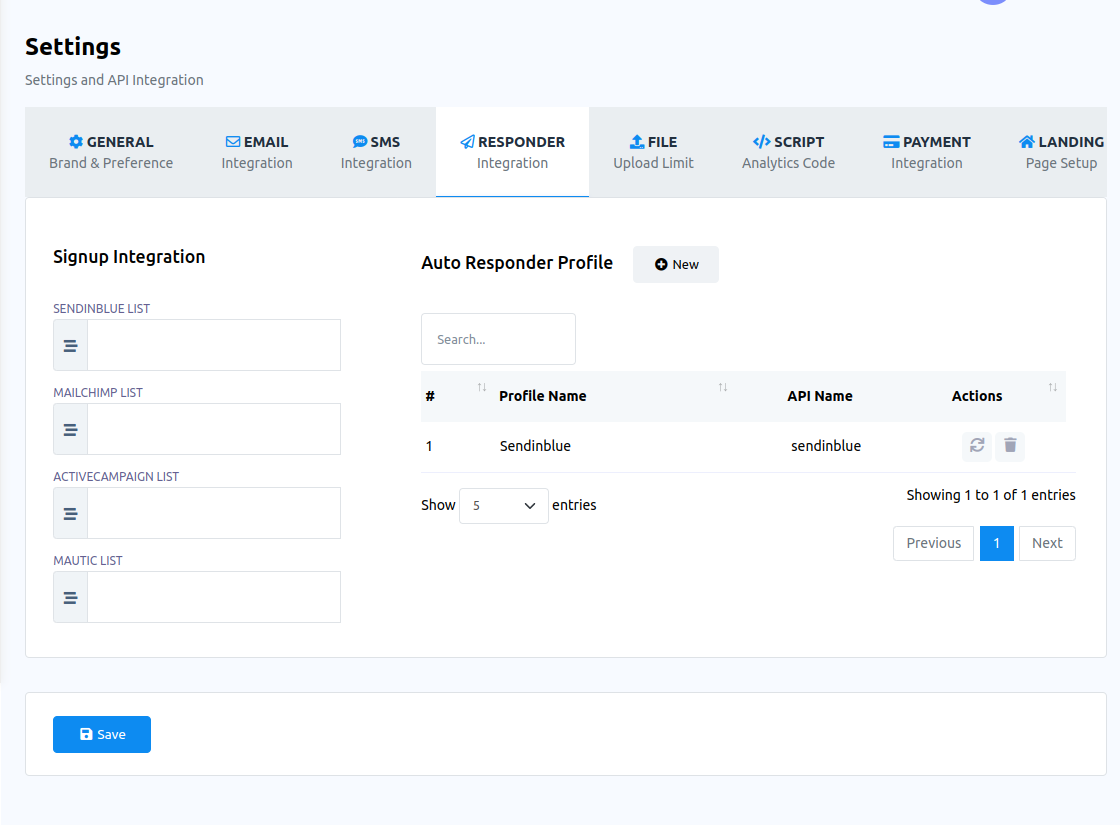This screenshot has width=1120, height=825.
Task: Go to Next page
Action: click(x=1047, y=544)
